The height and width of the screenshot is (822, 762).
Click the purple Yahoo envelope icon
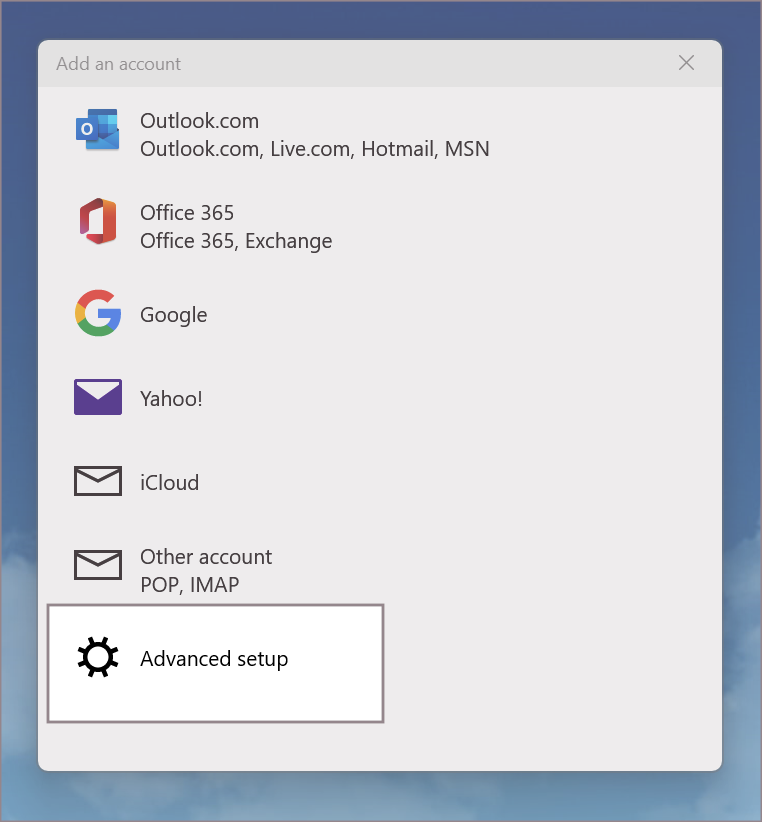(97, 397)
